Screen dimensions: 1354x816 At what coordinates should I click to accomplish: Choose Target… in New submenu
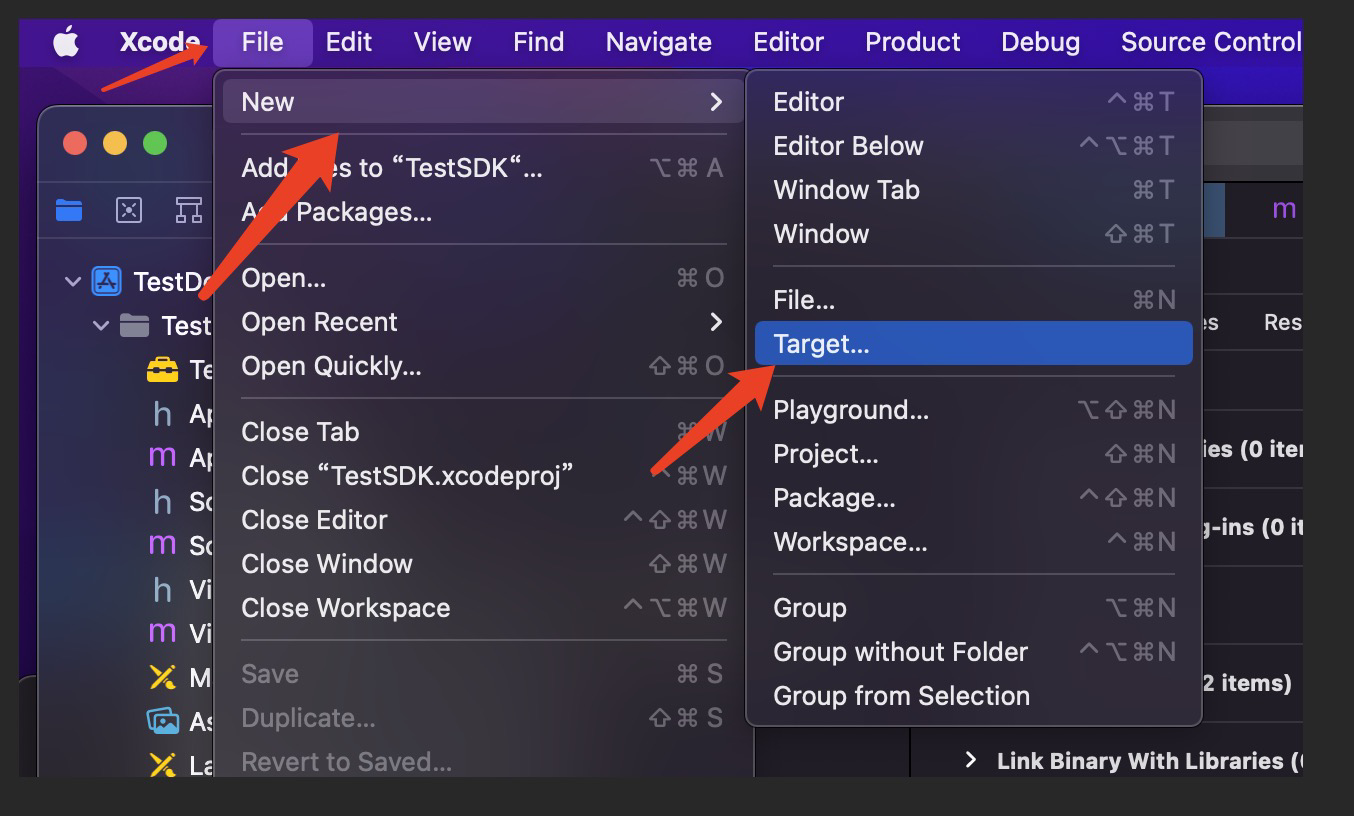974,344
